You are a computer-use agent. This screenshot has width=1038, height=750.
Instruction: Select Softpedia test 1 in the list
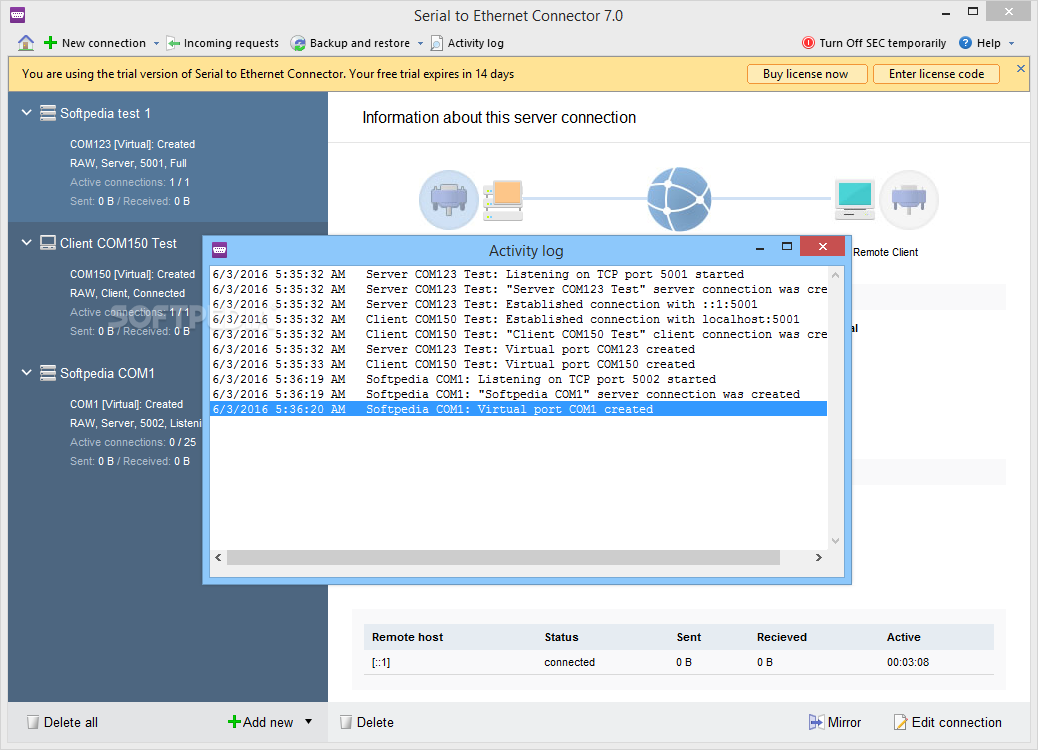(x=105, y=113)
